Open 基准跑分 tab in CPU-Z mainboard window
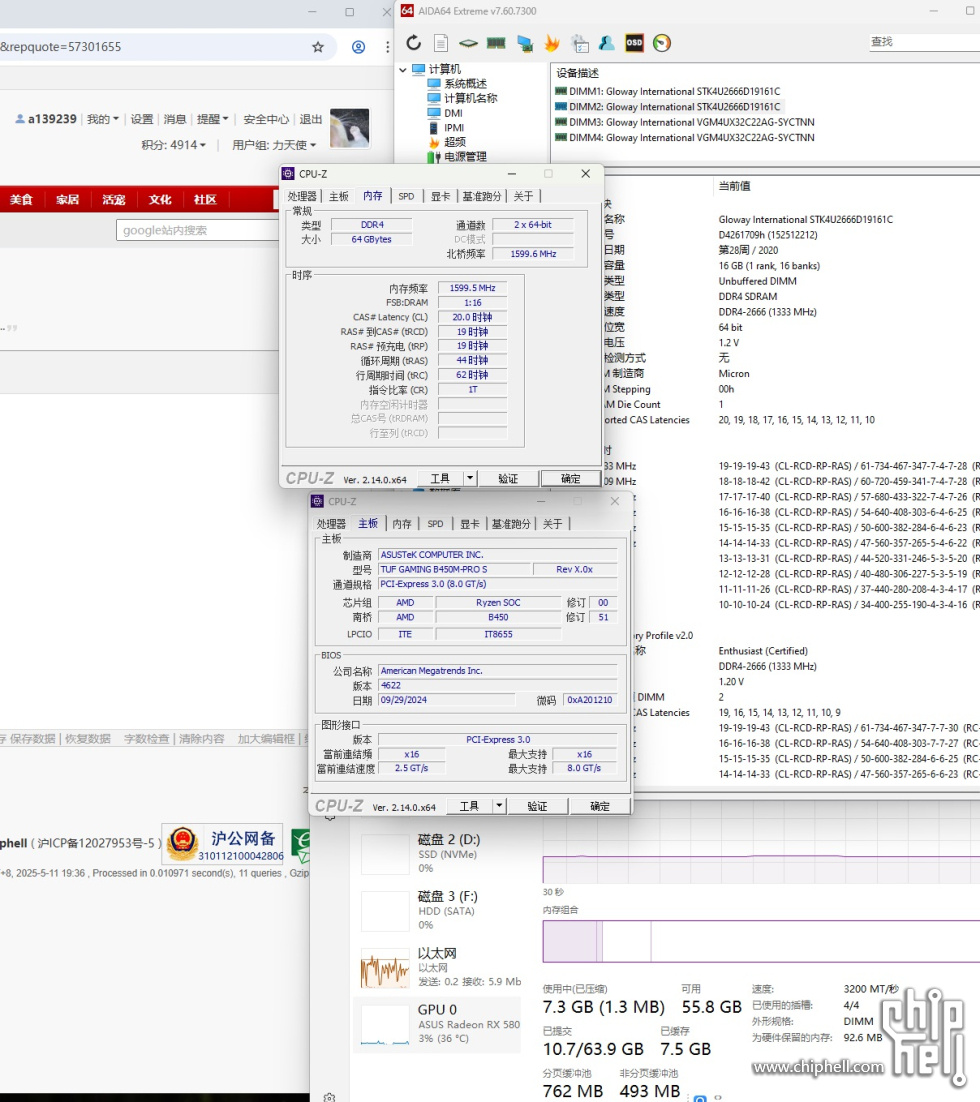 pos(511,524)
